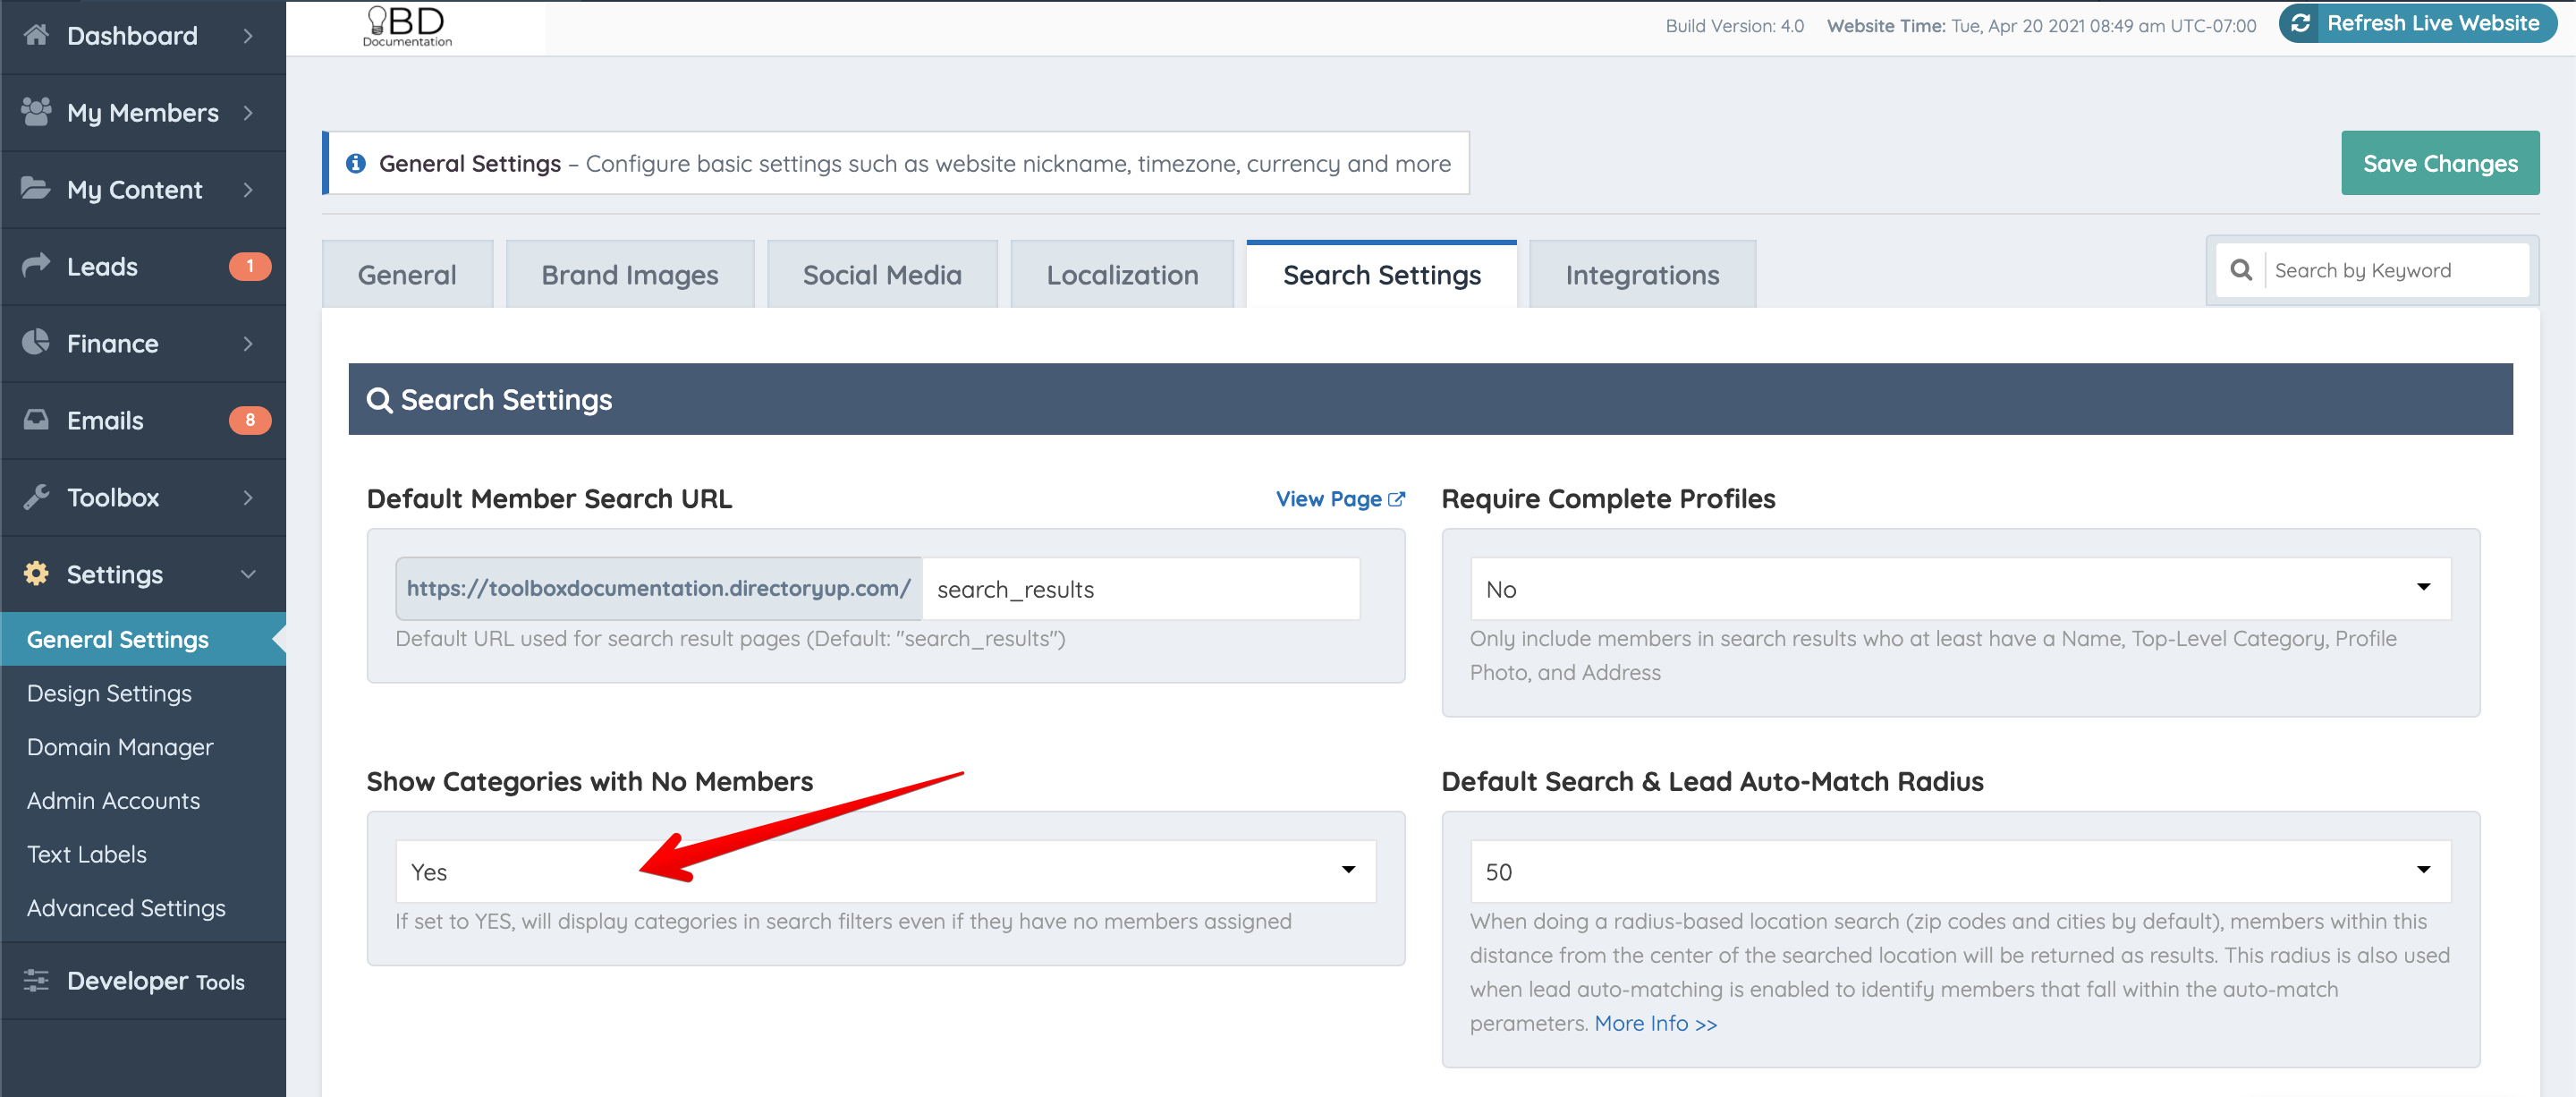Click the Developer Tools sliders icon
The image size is (2576, 1097).
(x=36, y=980)
